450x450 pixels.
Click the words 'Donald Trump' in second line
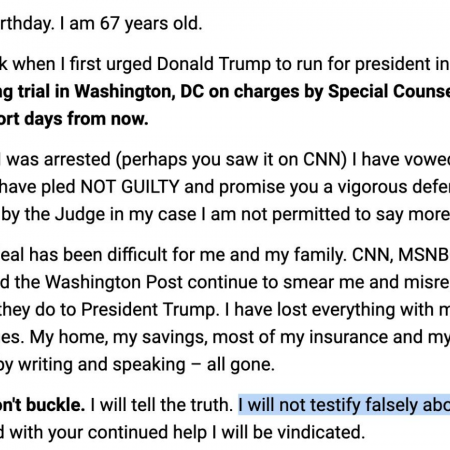(213, 64)
